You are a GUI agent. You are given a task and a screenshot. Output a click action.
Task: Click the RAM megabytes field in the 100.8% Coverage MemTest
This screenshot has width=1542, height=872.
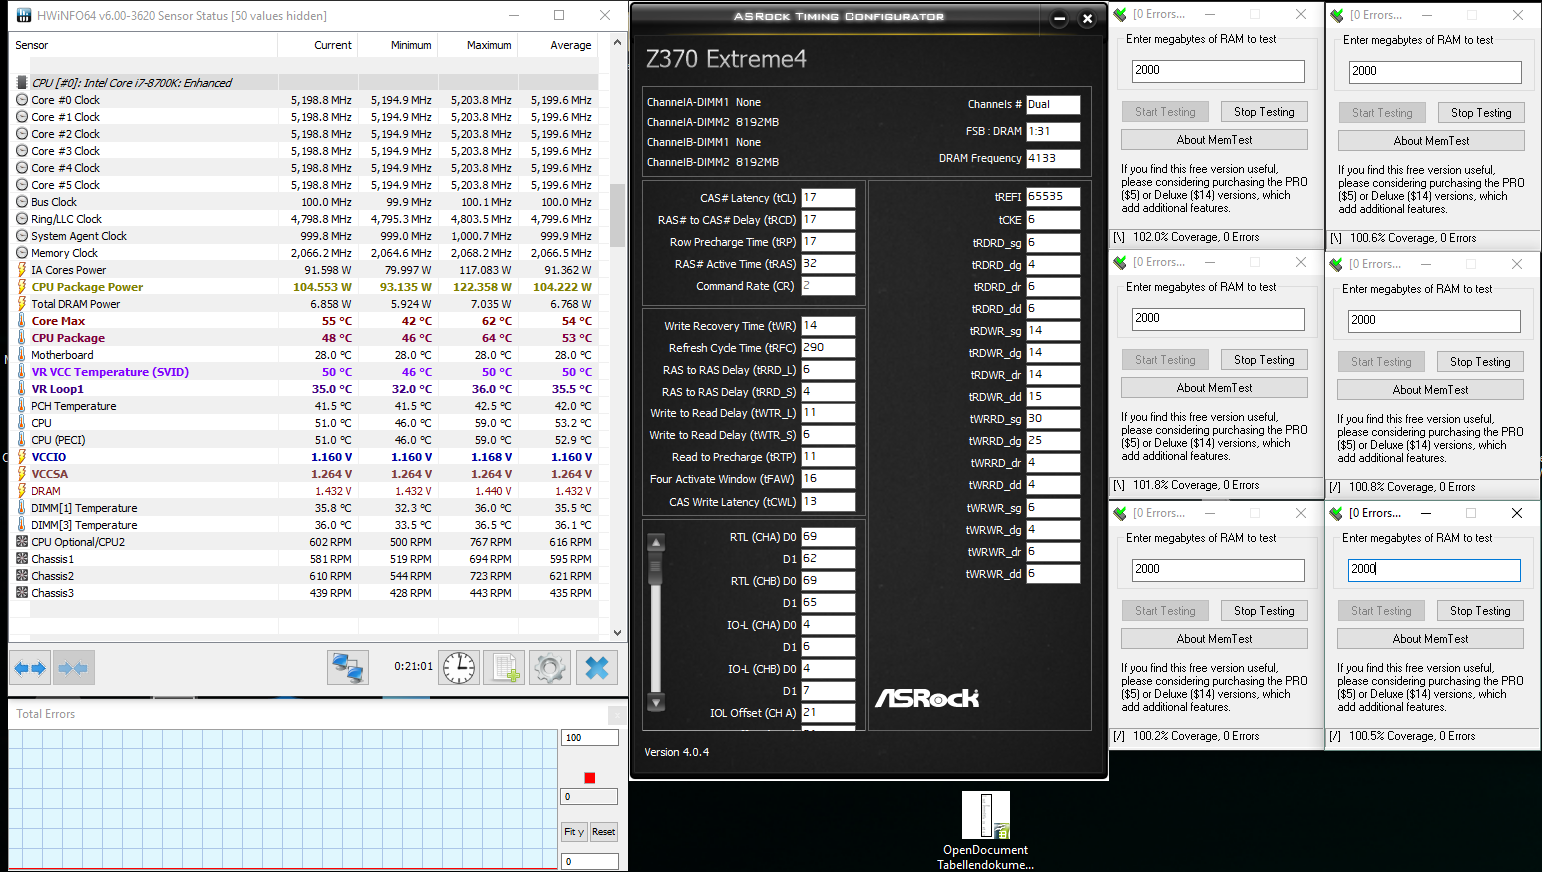[1434, 321]
